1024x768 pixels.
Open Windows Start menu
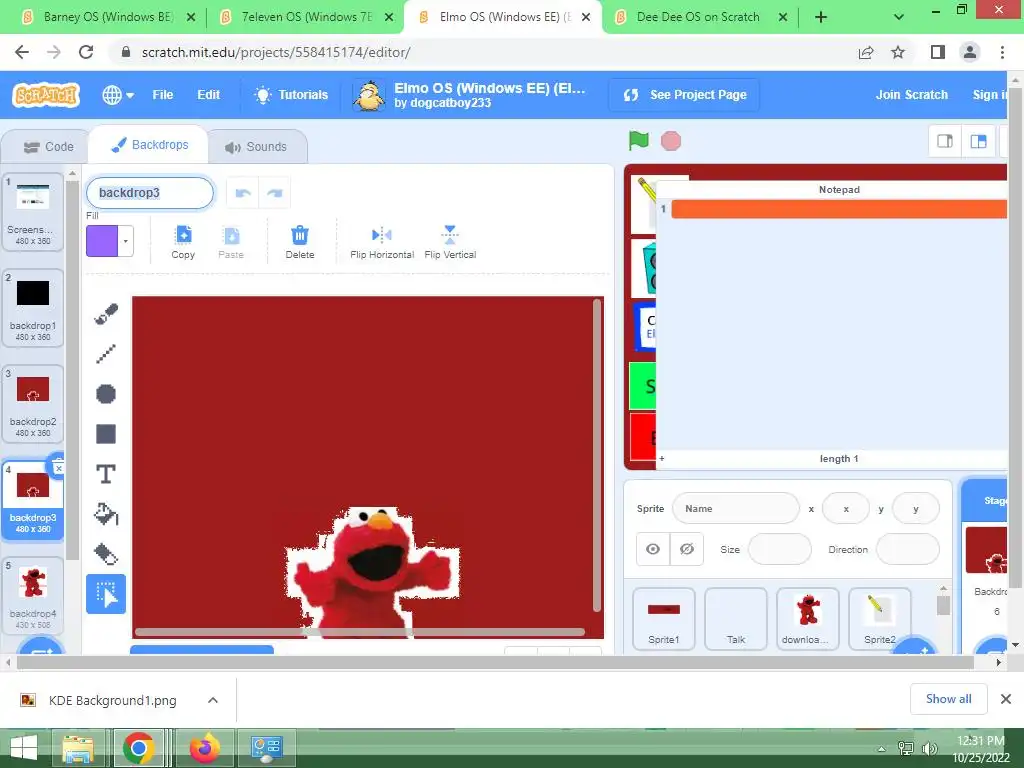(24, 748)
